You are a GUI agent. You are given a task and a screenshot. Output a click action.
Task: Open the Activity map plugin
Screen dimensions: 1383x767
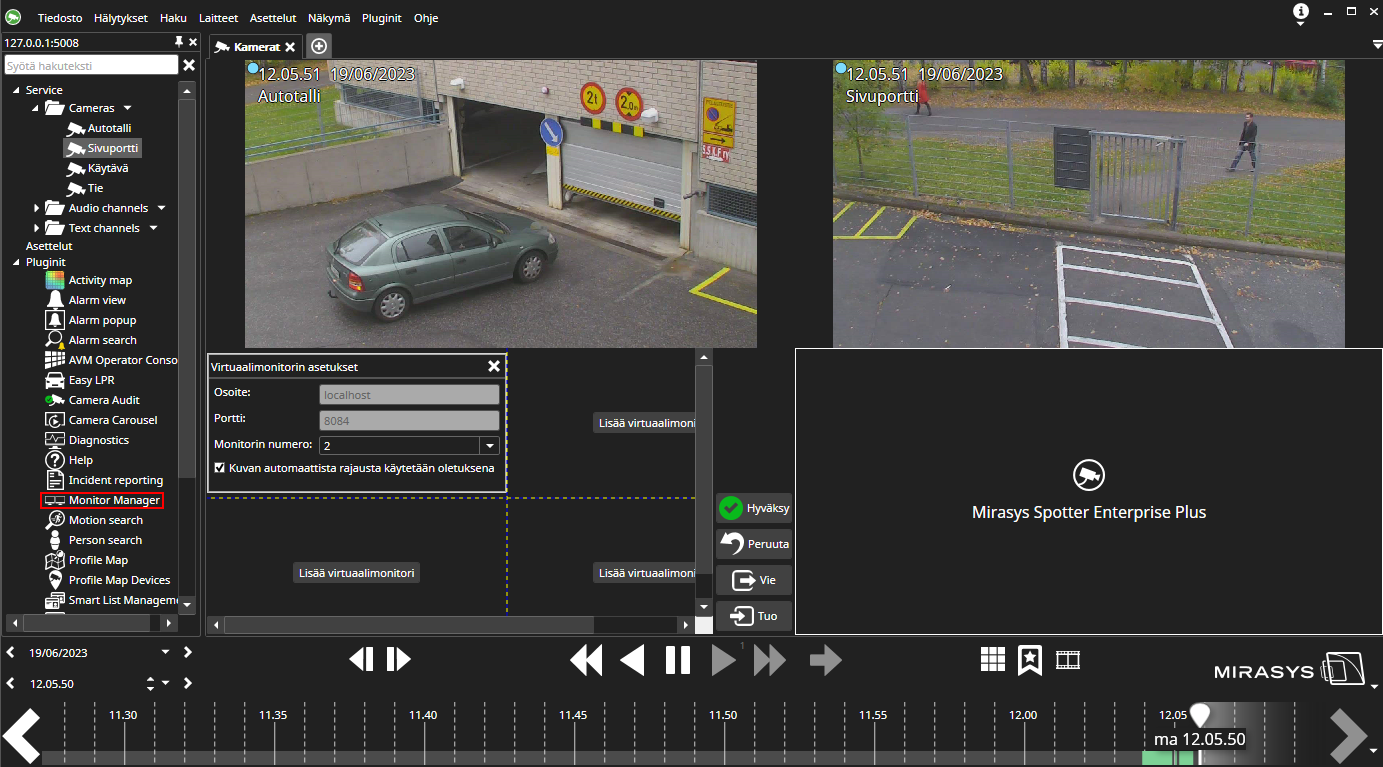click(x=100, y=280)
